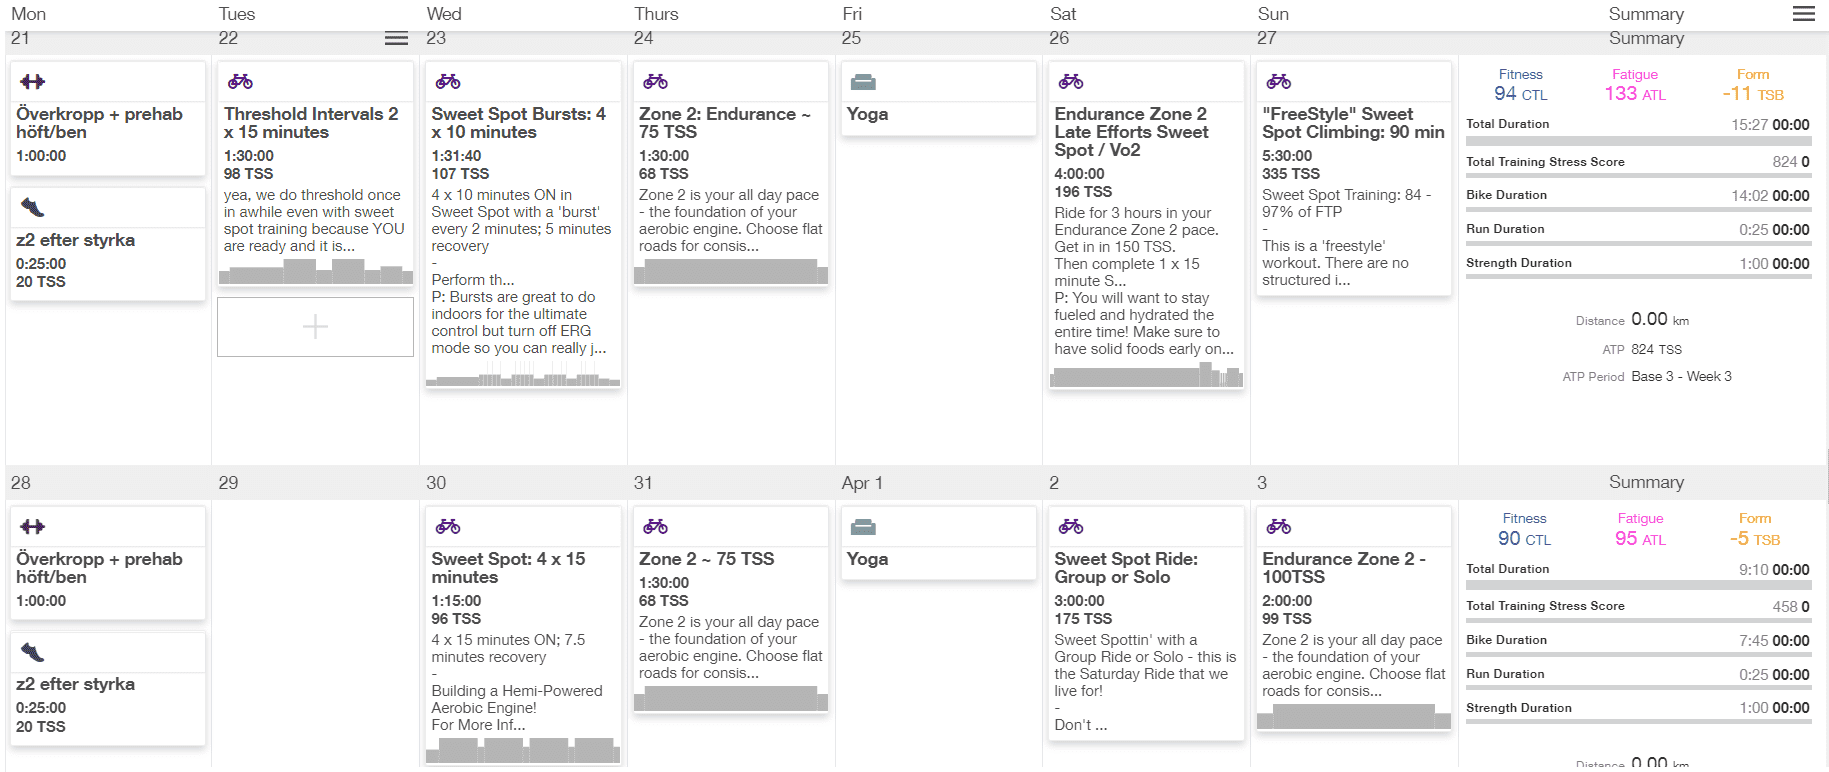The image size is (1829, 772).
Task: Open Tuesday 22 day options menu
Action: 396,38
